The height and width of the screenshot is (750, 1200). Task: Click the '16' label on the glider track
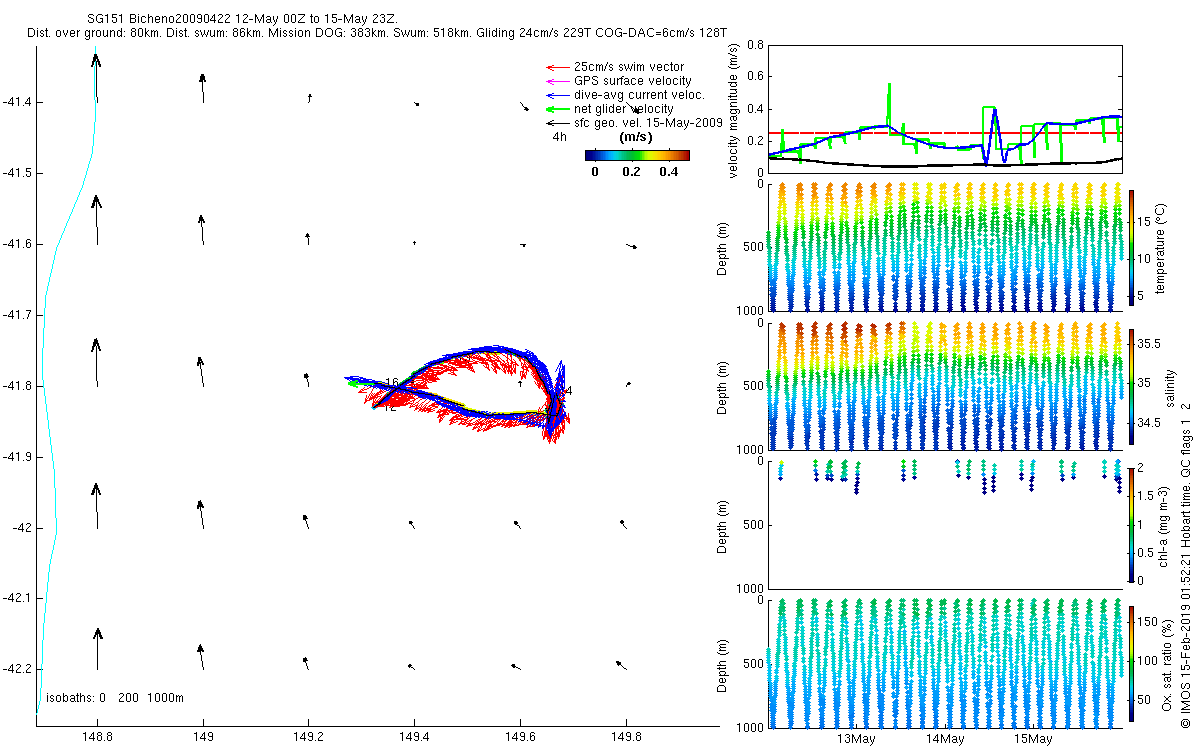(392, 383)
